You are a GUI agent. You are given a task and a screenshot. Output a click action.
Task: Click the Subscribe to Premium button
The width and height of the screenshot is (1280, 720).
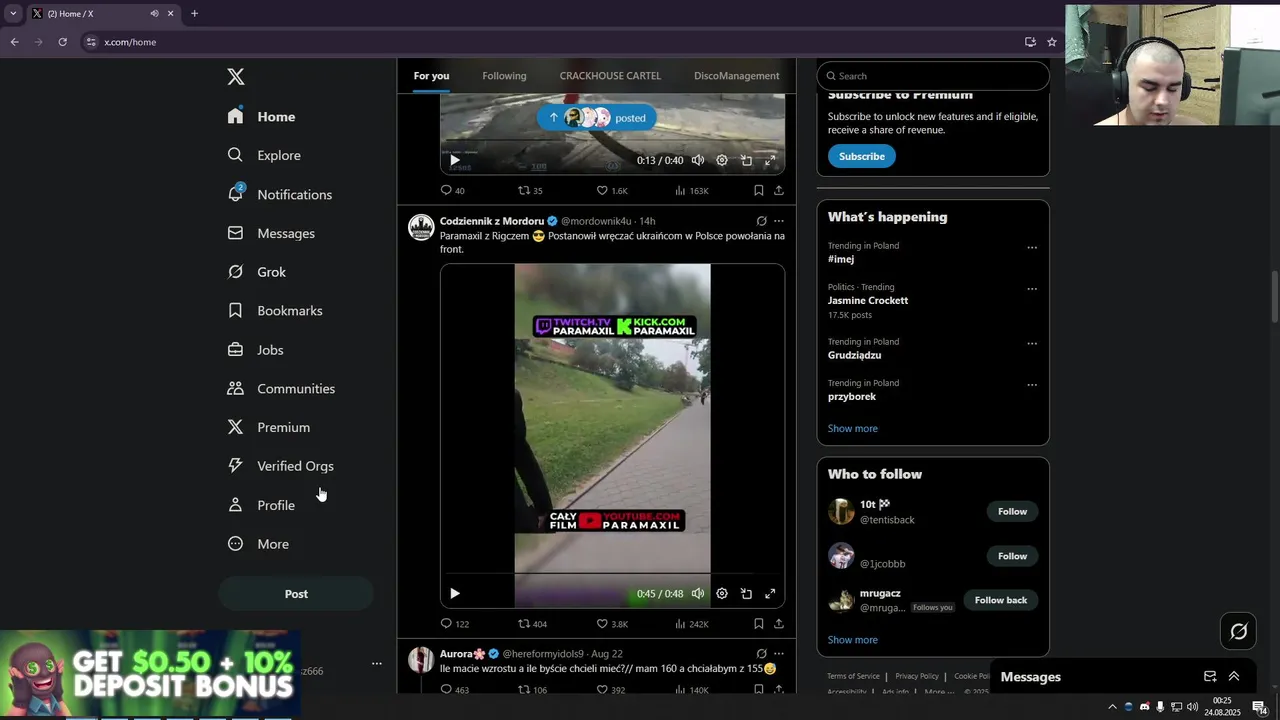[862, 156]
